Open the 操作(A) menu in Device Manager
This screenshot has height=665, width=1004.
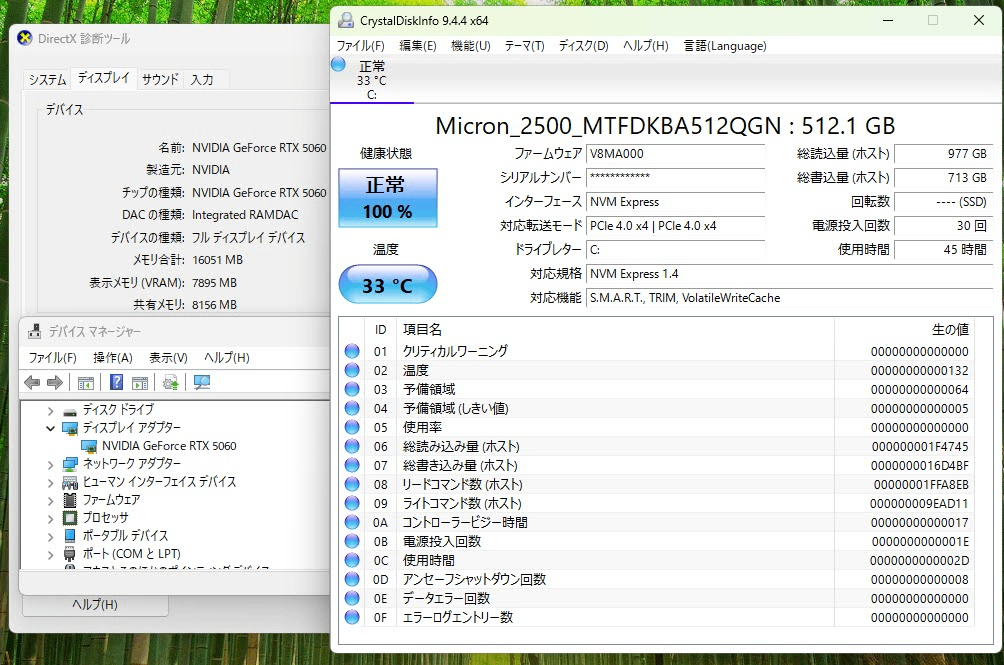[x=113, y=358]
